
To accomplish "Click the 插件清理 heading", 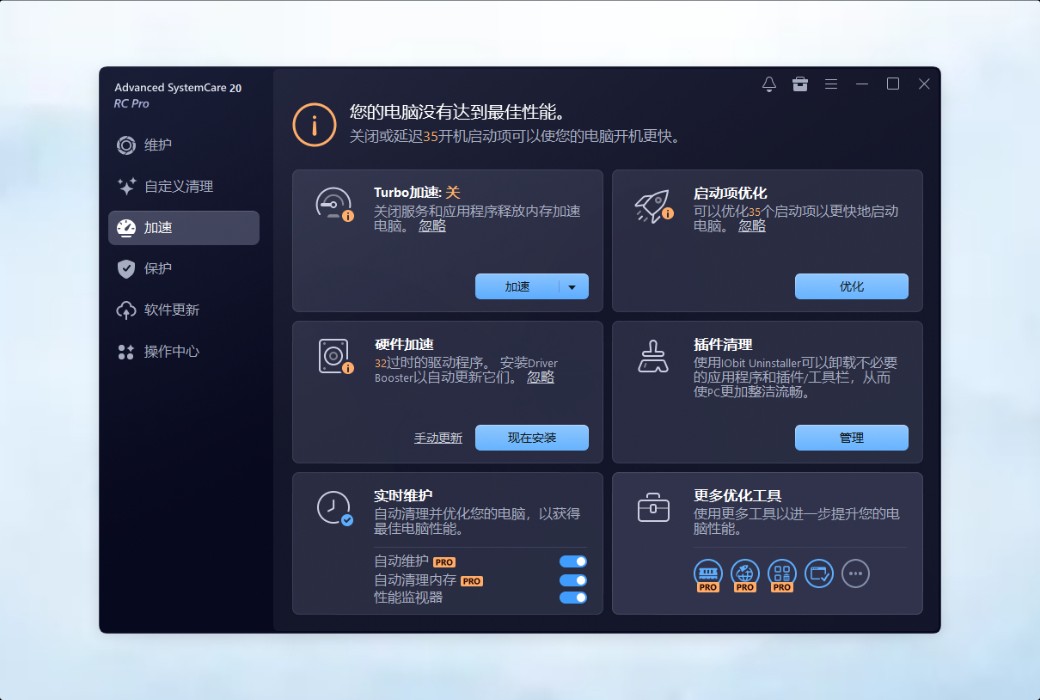I will click(x=723, y=344).
